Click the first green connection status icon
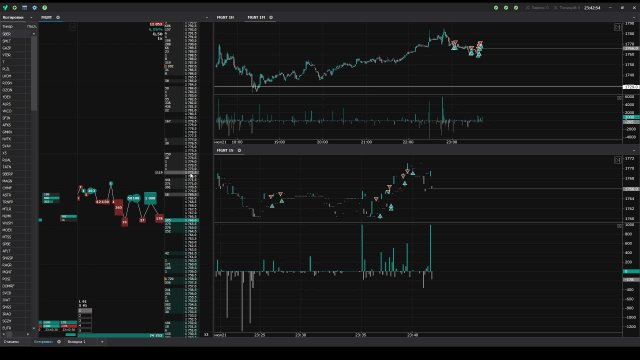 (496, 7)
